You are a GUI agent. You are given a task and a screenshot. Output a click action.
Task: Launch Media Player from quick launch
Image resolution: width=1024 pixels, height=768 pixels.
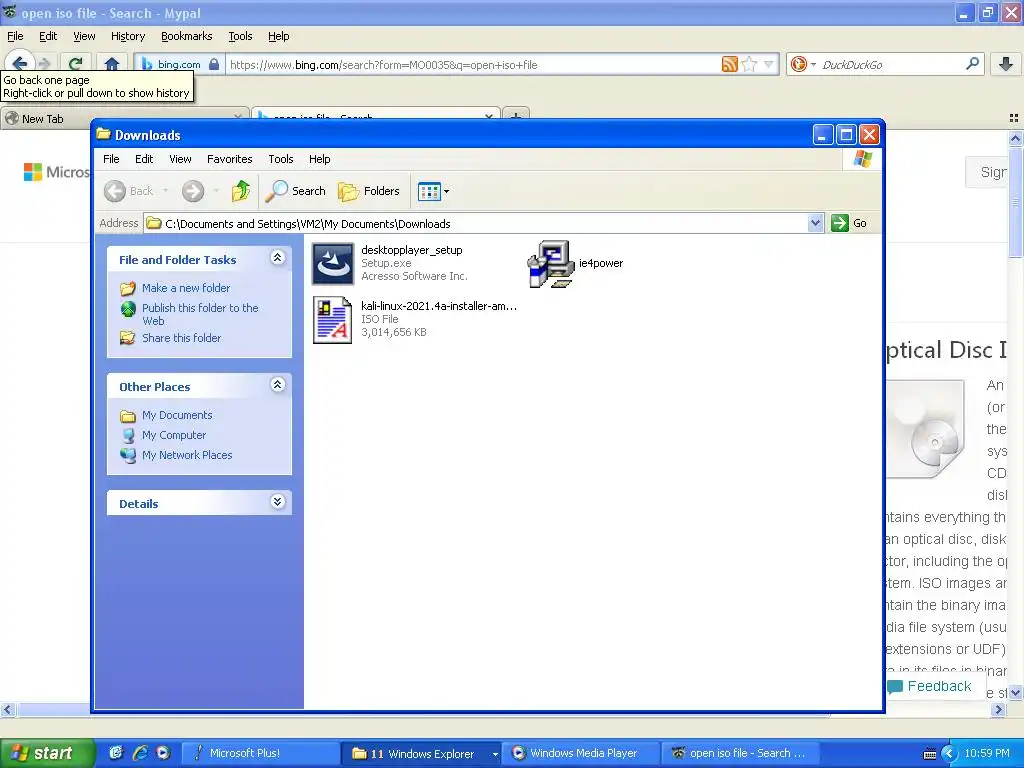(x=163, y=753)
